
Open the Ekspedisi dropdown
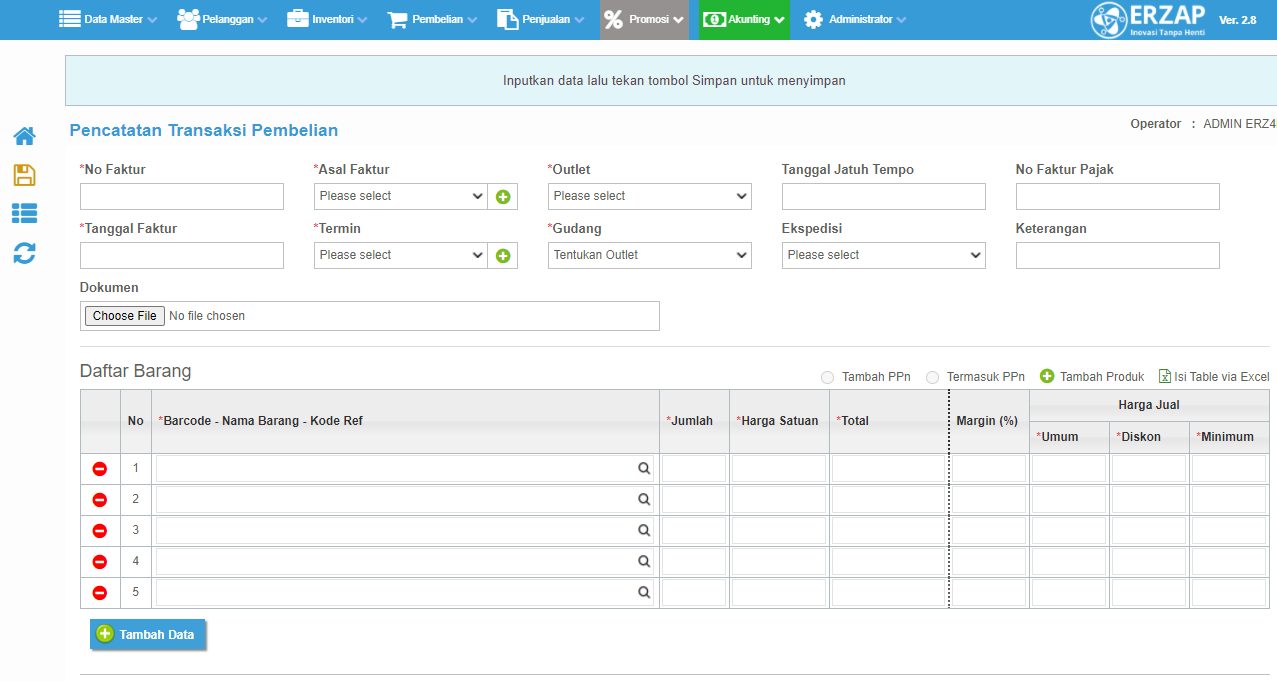coord(884,256)
